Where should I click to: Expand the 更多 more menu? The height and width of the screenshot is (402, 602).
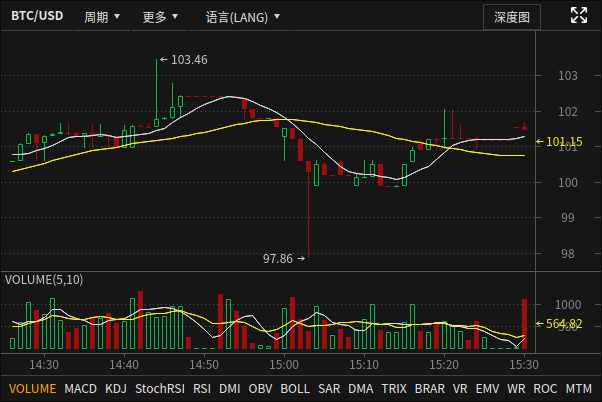click(160, 17)
